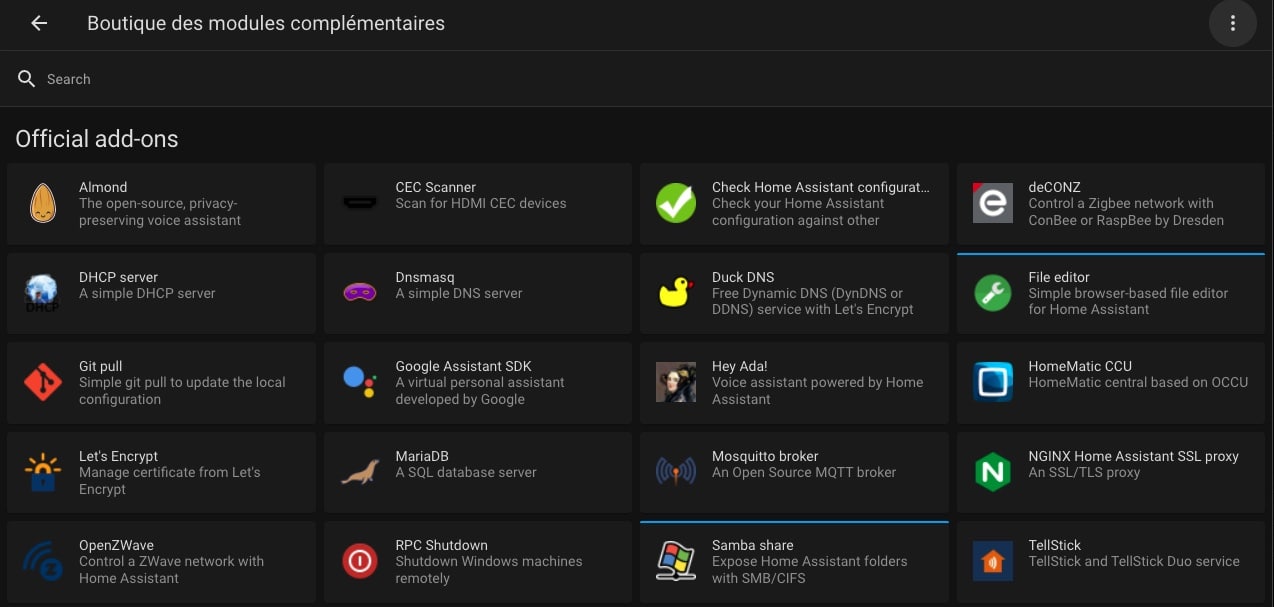Select the RPC Shutdown title text

point(442,545)
